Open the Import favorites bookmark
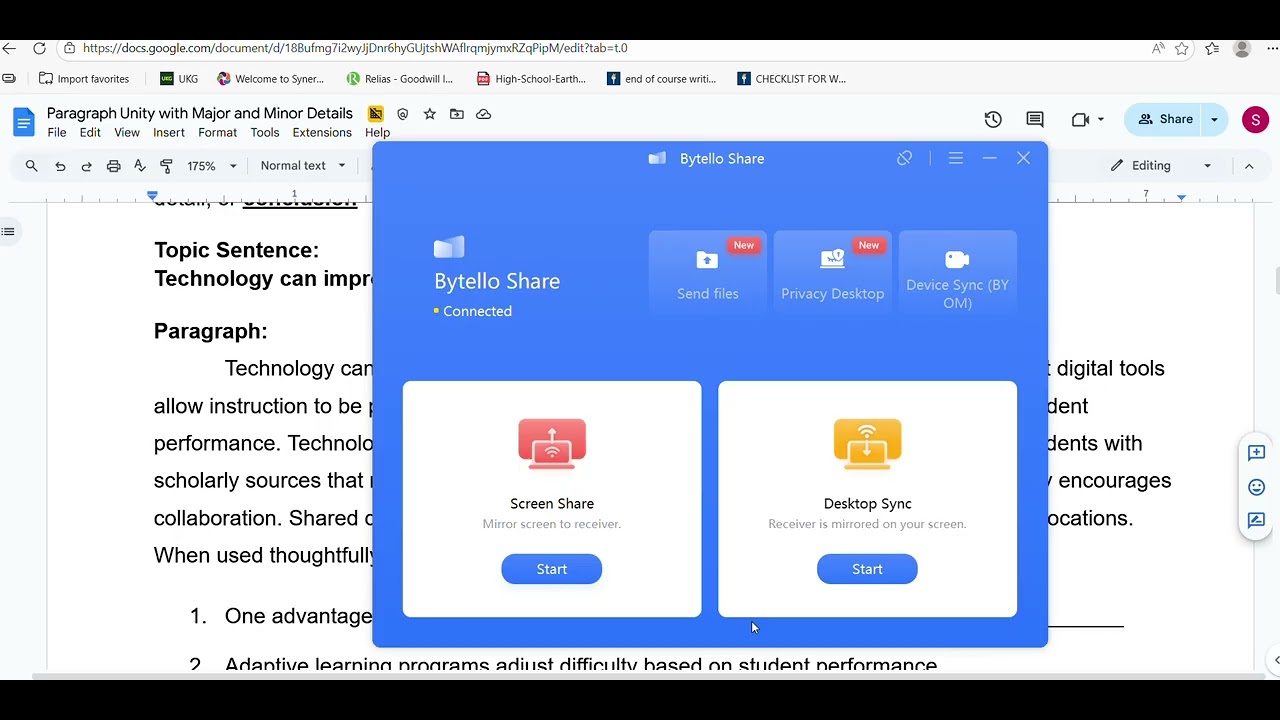 pyautogui.click(x=84, y=79)
